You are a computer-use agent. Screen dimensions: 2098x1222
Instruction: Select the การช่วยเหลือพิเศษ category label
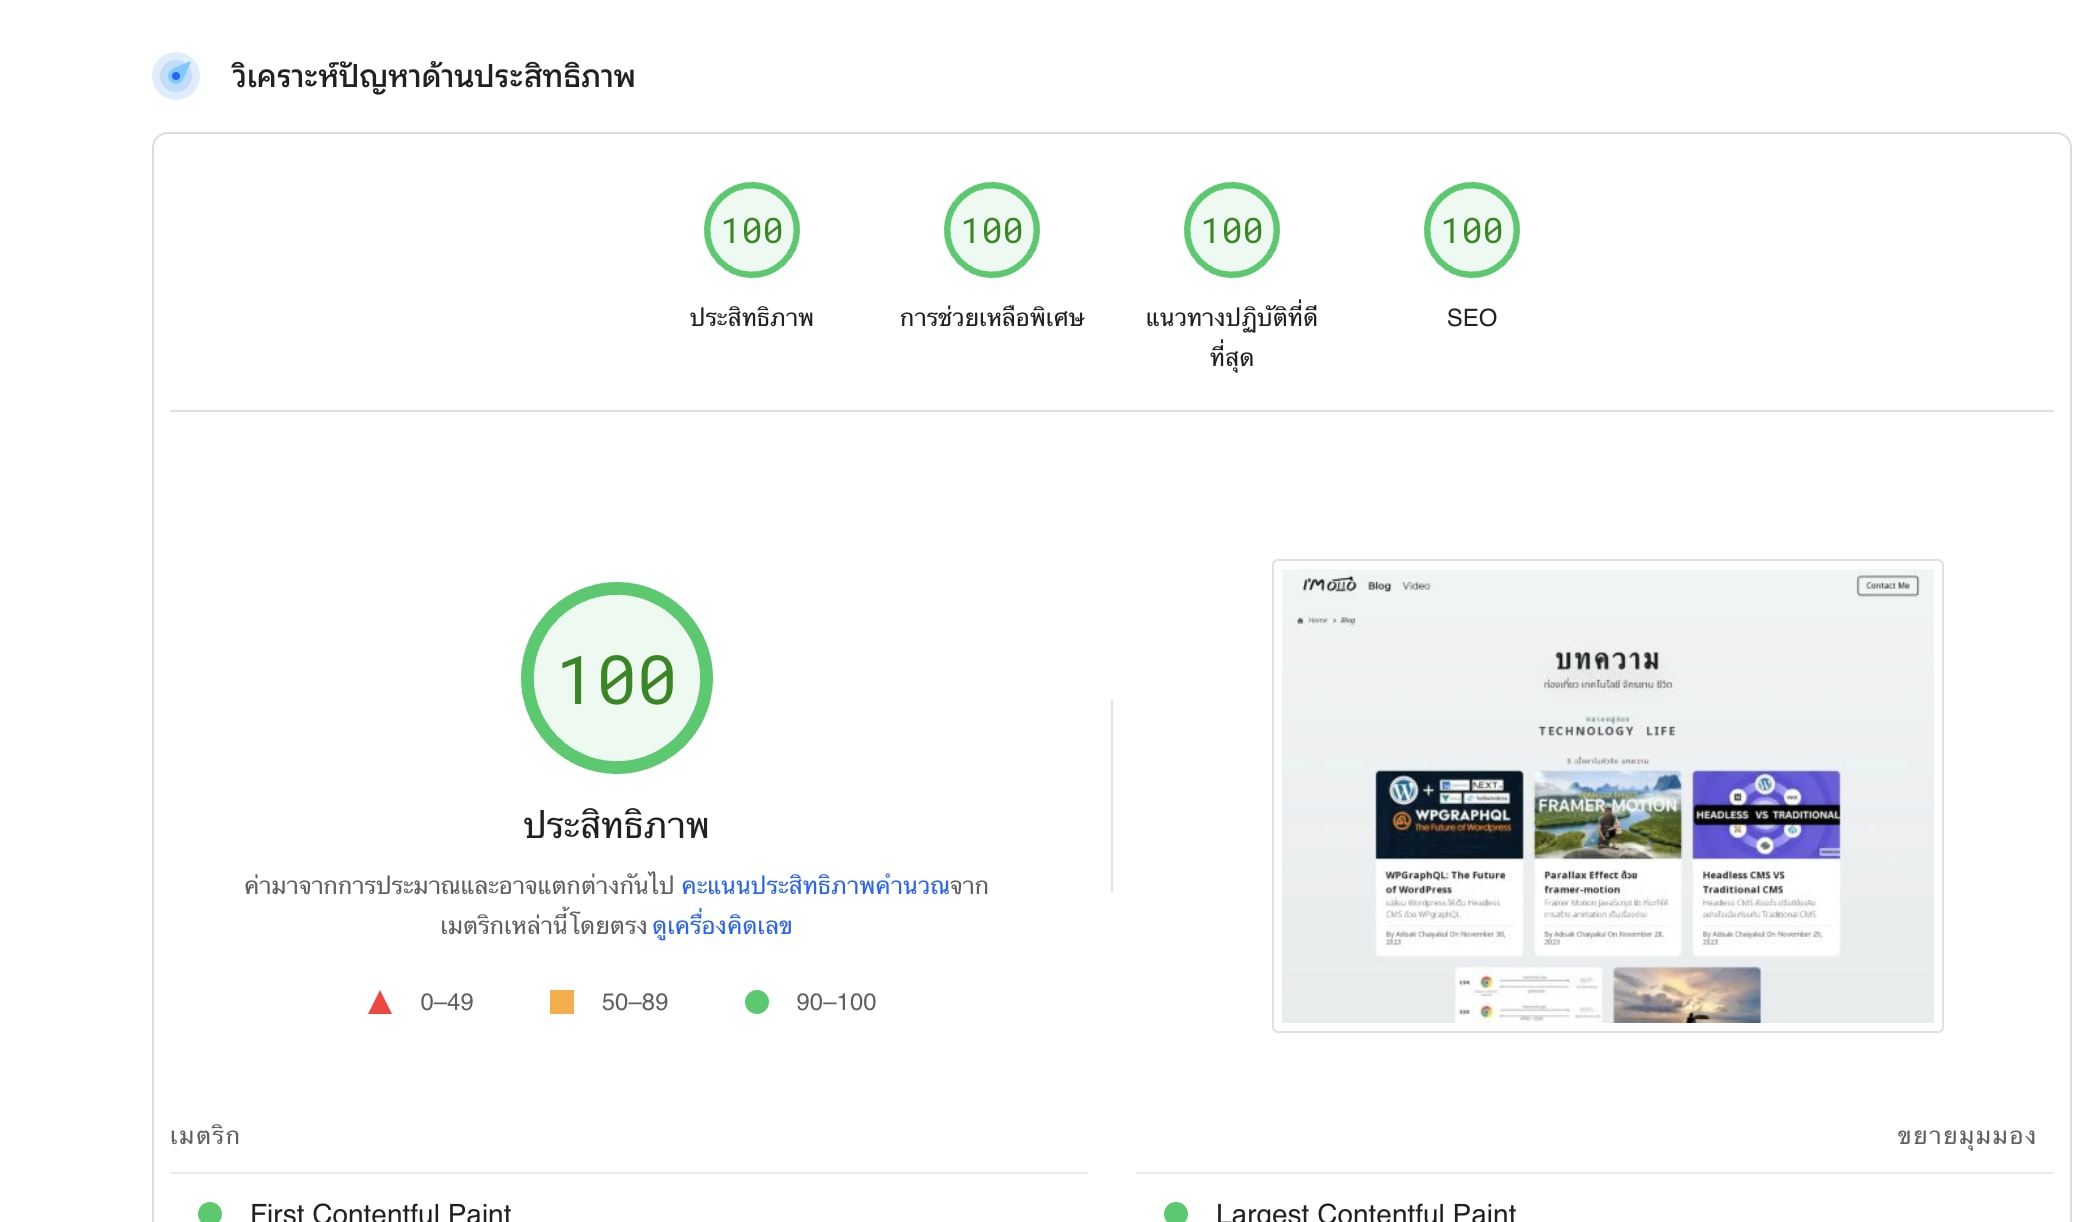(991, 318)
